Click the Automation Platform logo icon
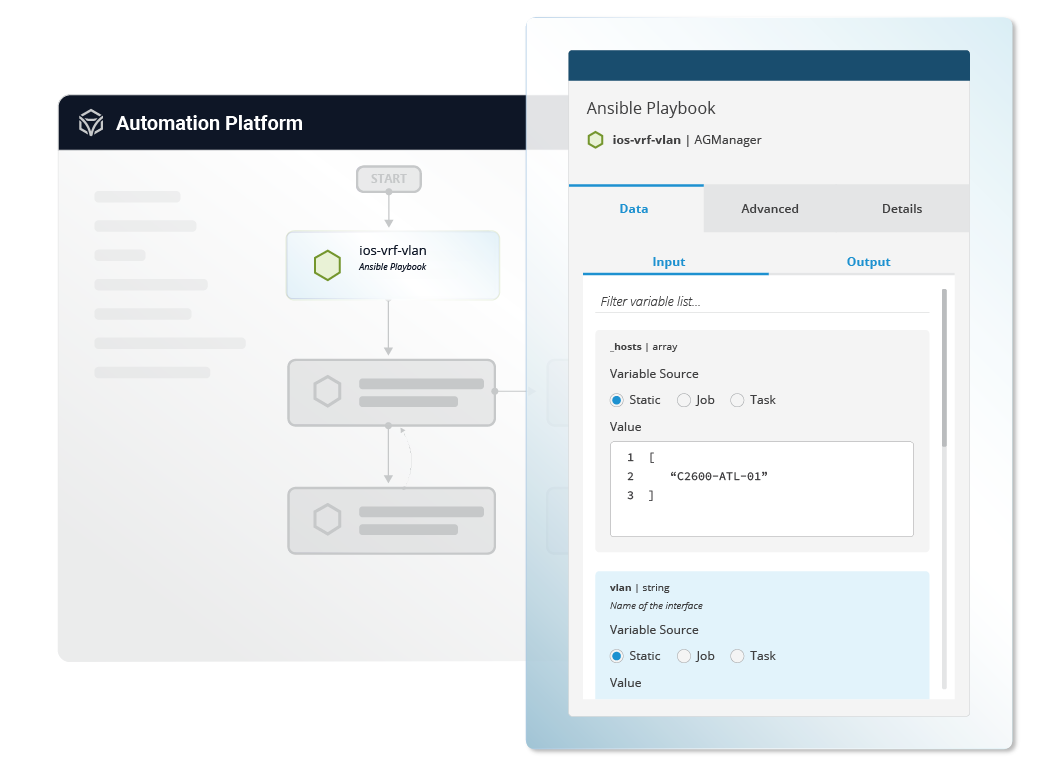 (x=92, y=123)
